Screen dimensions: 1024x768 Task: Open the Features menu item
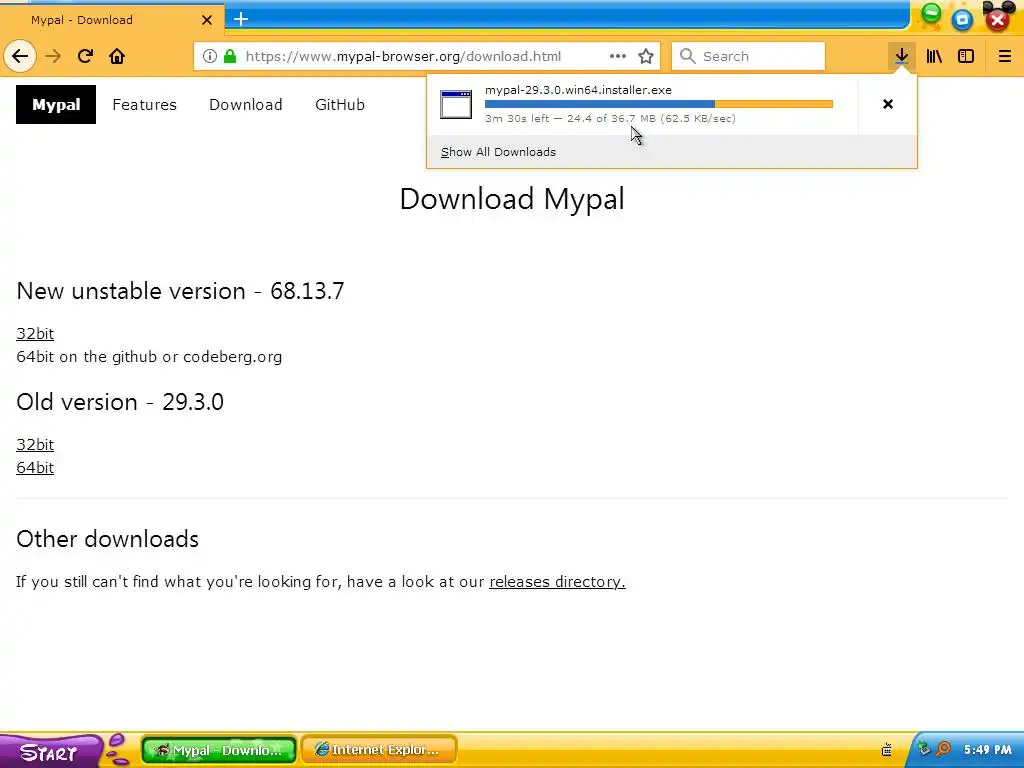click(x=144, y=104)
